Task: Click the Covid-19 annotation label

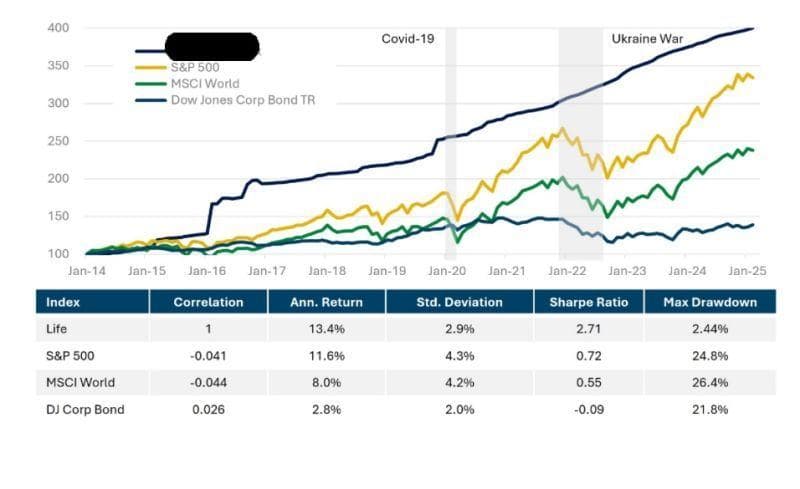Action: coord(410,39)
